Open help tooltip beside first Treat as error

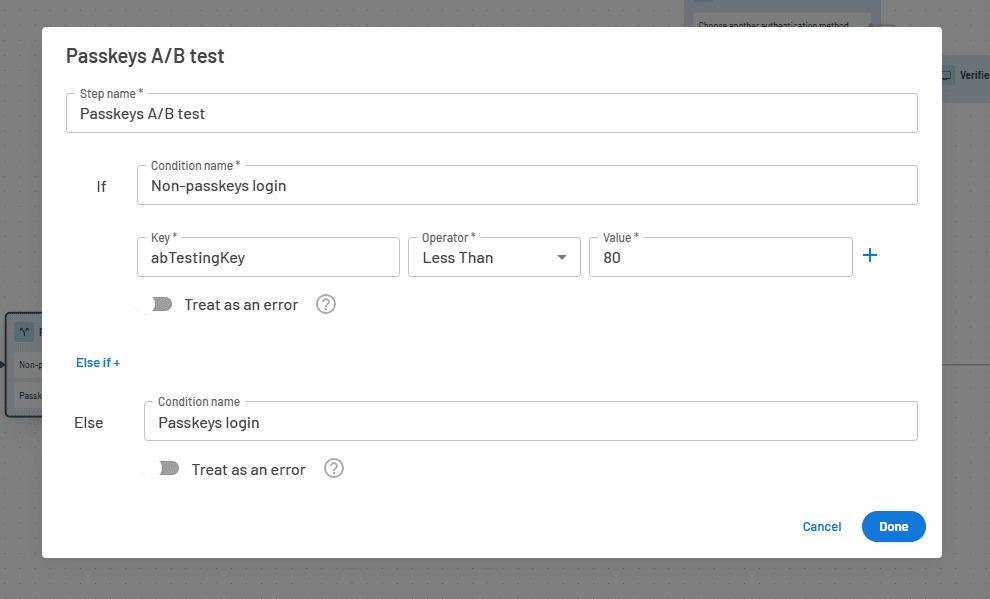click(x=325, y=304)
